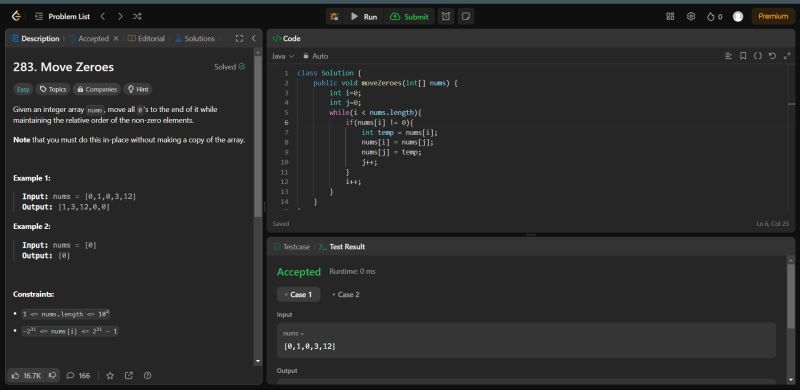The image size is (800, 390).
Task: Expand the Topics tag
Action: pyautogui.click(x=53, y=89)
